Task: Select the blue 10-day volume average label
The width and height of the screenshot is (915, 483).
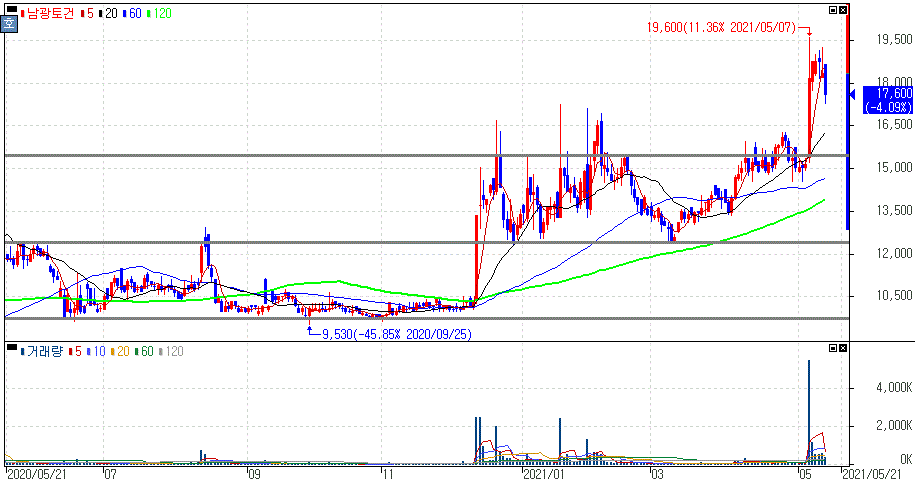Action: point(96,351)
